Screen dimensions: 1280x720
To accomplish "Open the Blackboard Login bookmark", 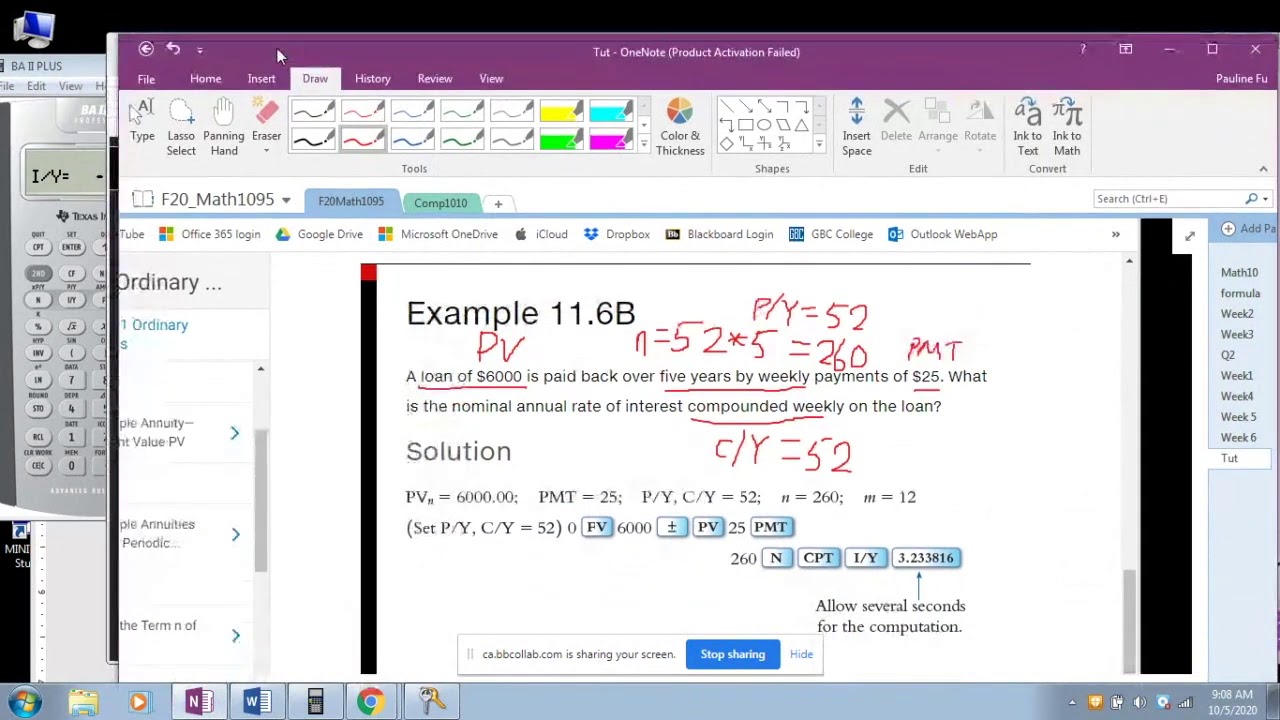I will click(719, 234).
